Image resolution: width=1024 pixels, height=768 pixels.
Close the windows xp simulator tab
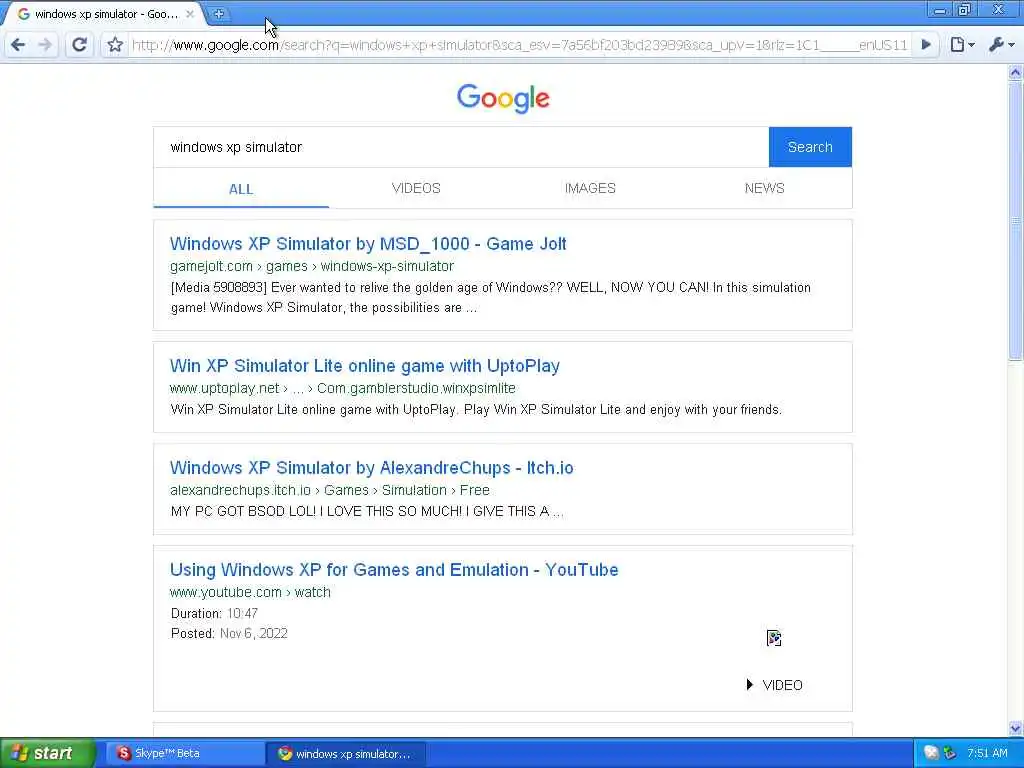click(190, 14)
